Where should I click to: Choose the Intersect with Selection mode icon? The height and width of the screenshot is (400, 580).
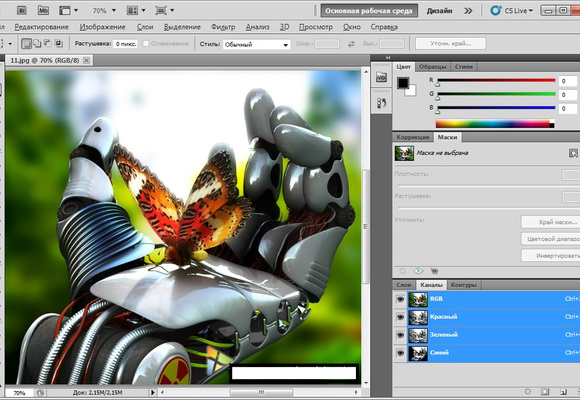coord(58,44)
